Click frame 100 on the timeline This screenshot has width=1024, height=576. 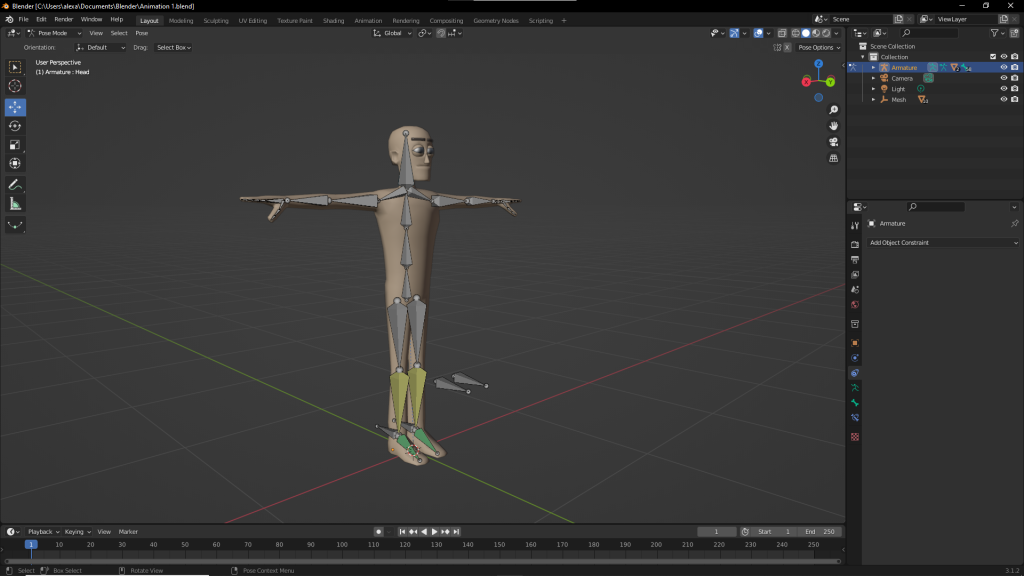pos(342,545)
